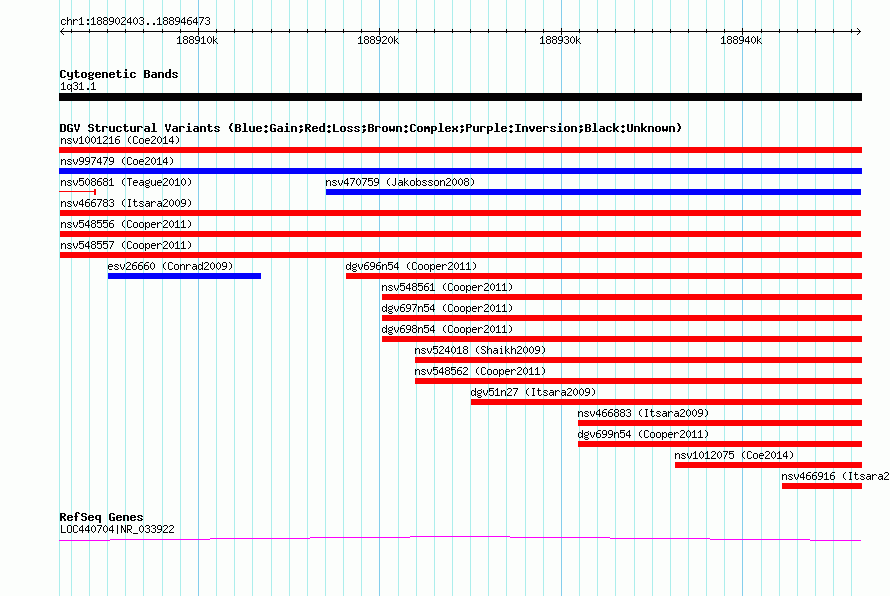This screenshot has height=596, width=890.
Task: Select the nsv466783 (Itsara2009) label
Action: tap(126, 203)
